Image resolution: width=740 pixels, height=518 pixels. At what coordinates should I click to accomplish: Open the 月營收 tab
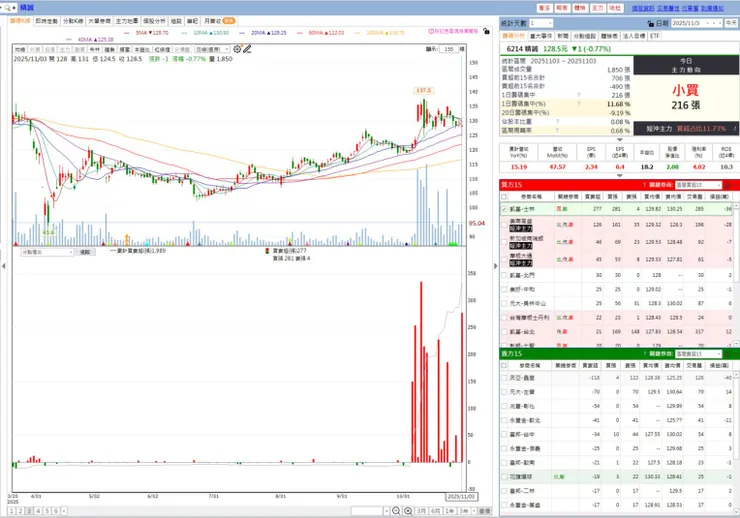(219, 21)
